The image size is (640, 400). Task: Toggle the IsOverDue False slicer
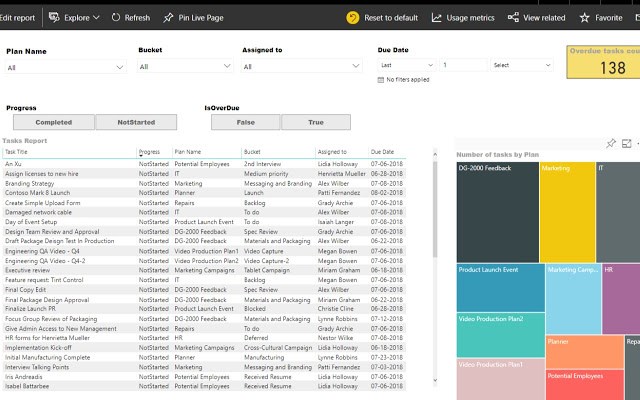pyautogui.click(x=246, y=122)
